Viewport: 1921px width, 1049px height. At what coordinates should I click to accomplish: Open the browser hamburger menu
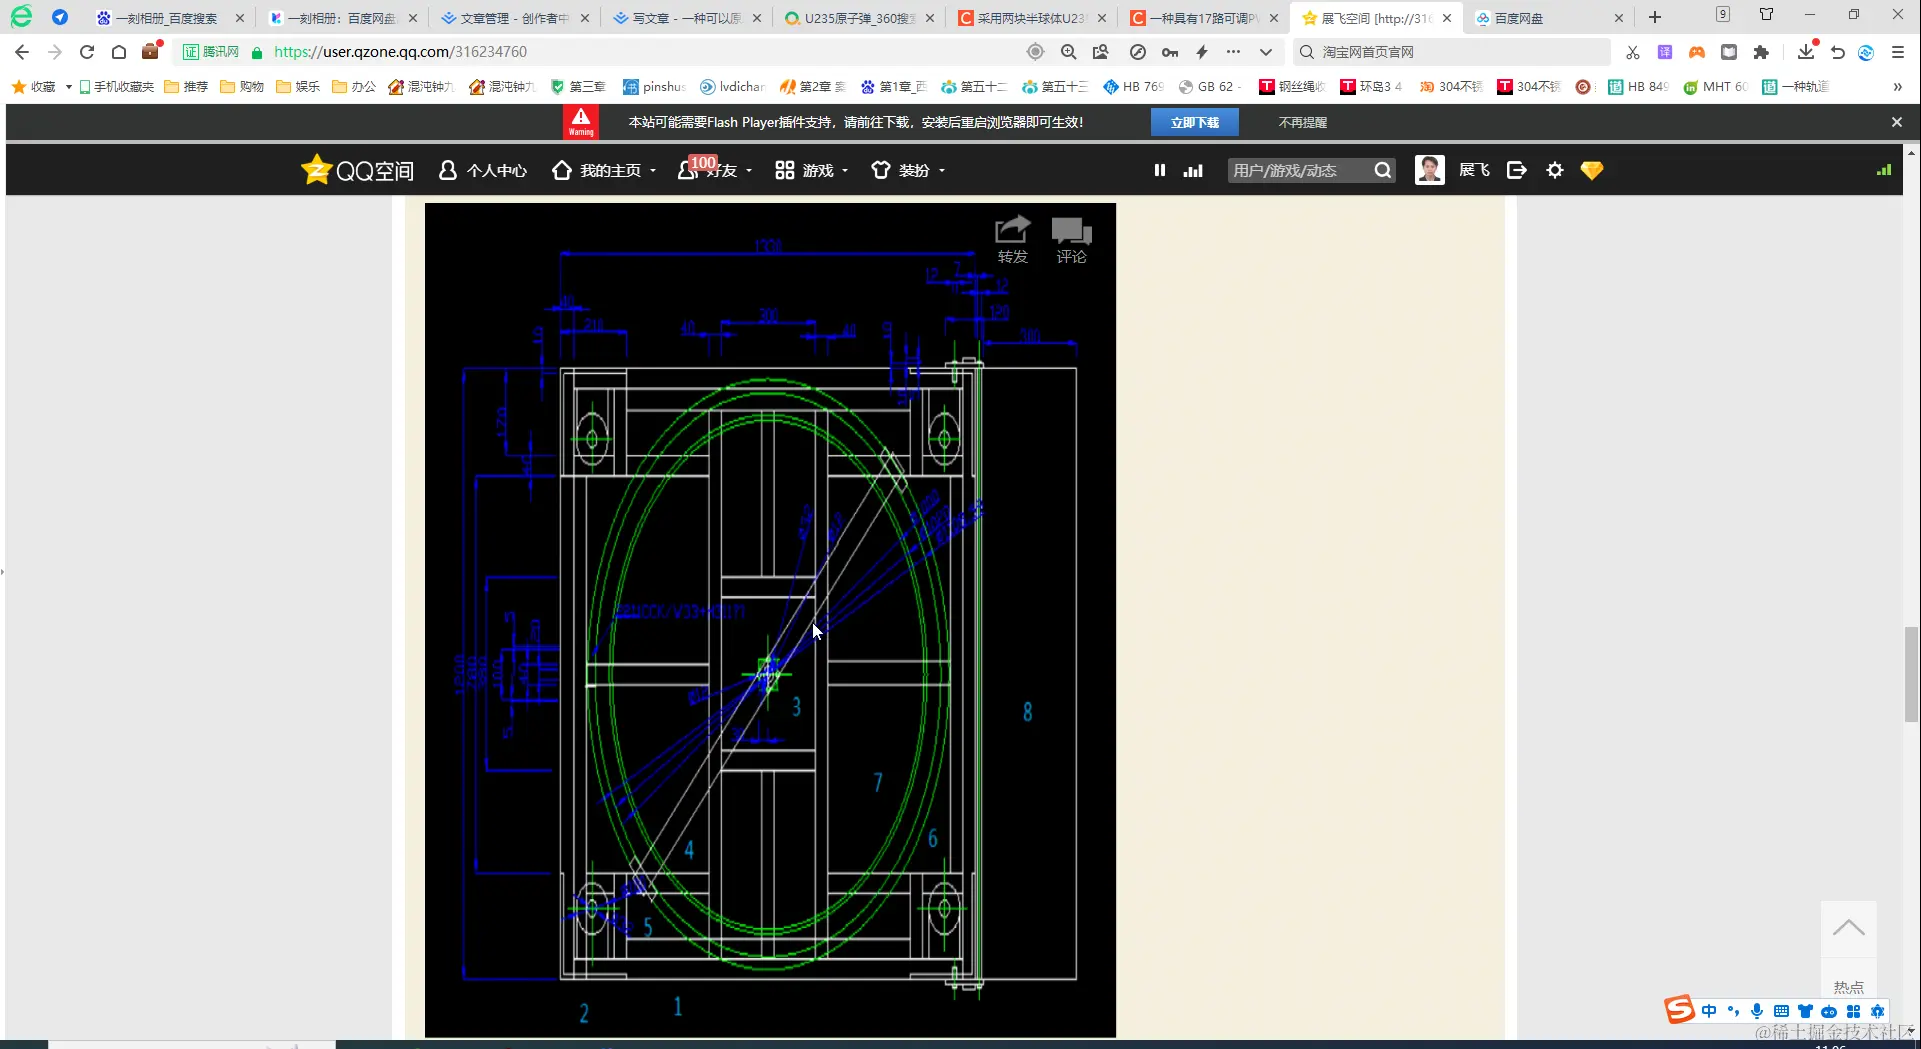point(1898,52)
